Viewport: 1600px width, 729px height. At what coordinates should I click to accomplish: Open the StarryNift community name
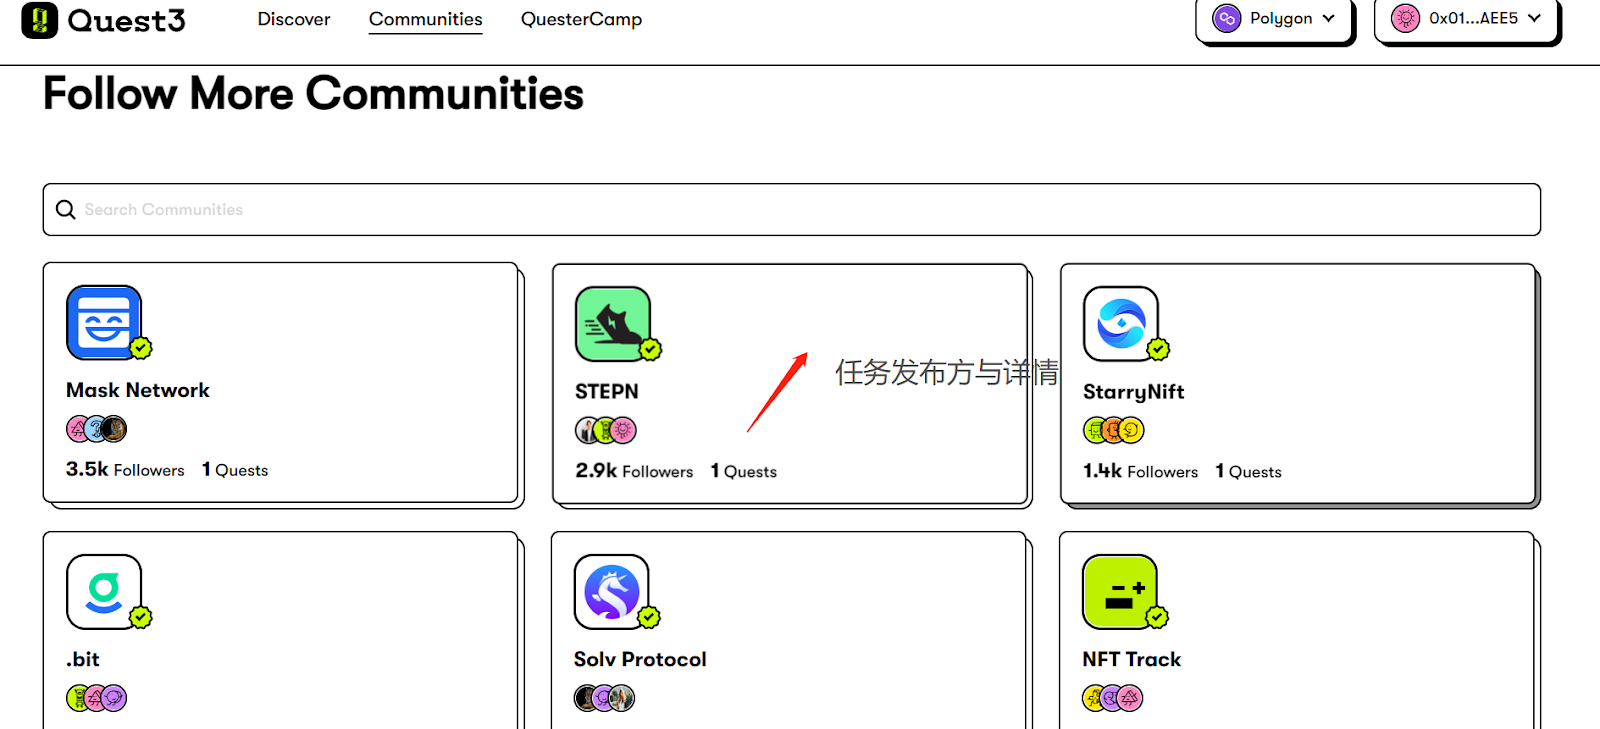click(x=1134, y=392)
